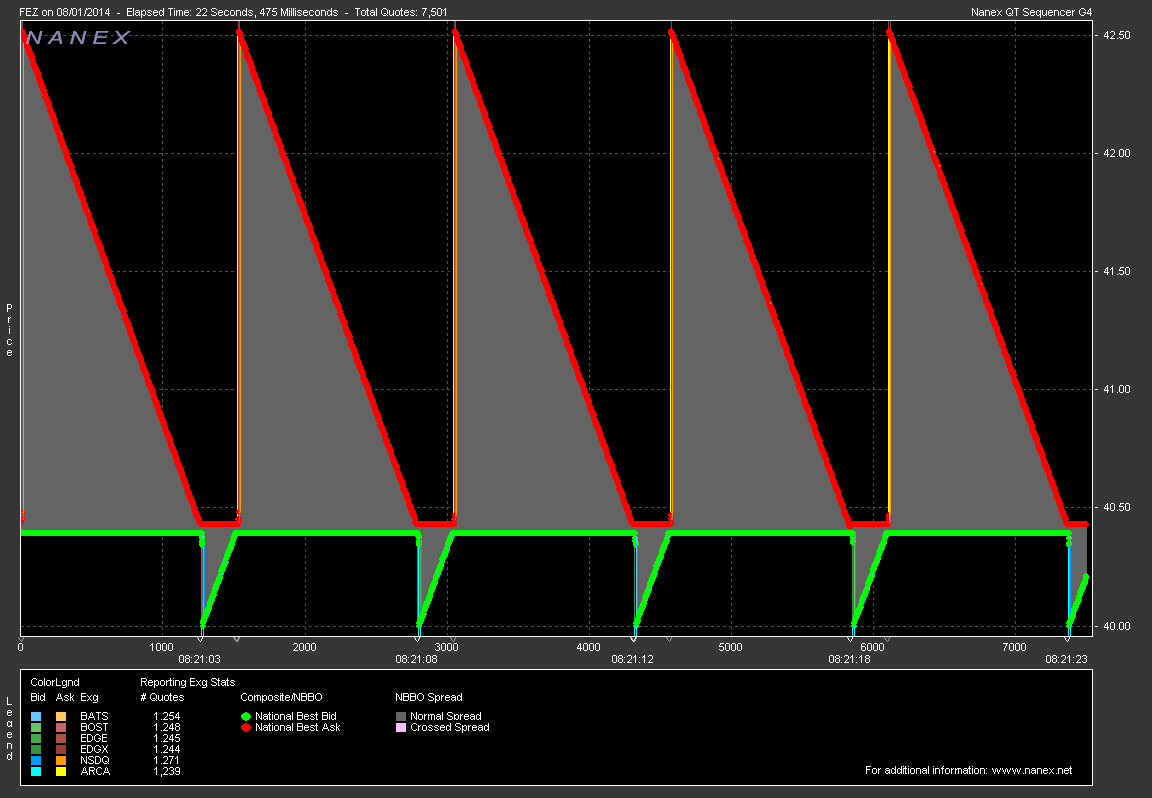Click the Composite/NBBO heading
Screen dimensions: 1152x798
[x=281, y=697]
